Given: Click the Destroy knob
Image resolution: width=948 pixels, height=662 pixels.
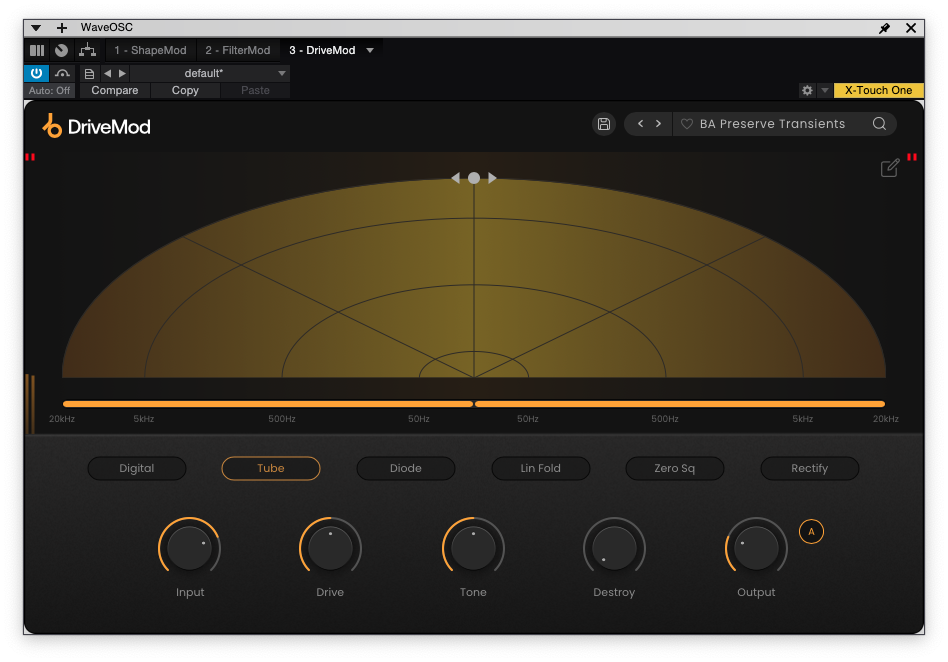Looking at the screenshot, I should (x=614, y=548).
